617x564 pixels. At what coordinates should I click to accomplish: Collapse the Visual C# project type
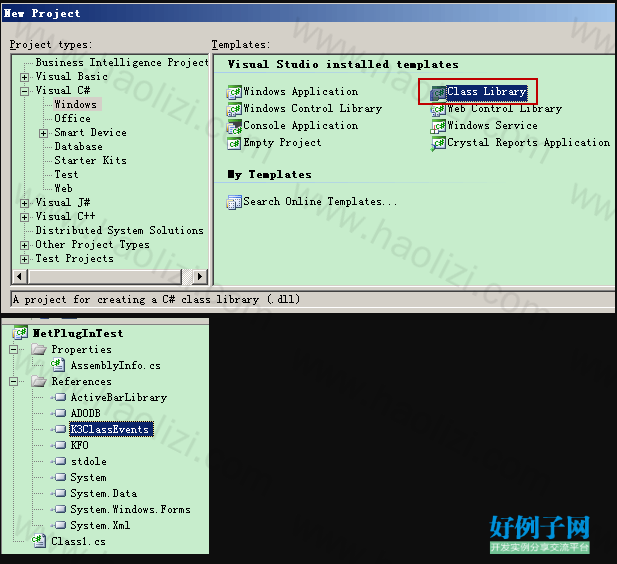25,91
